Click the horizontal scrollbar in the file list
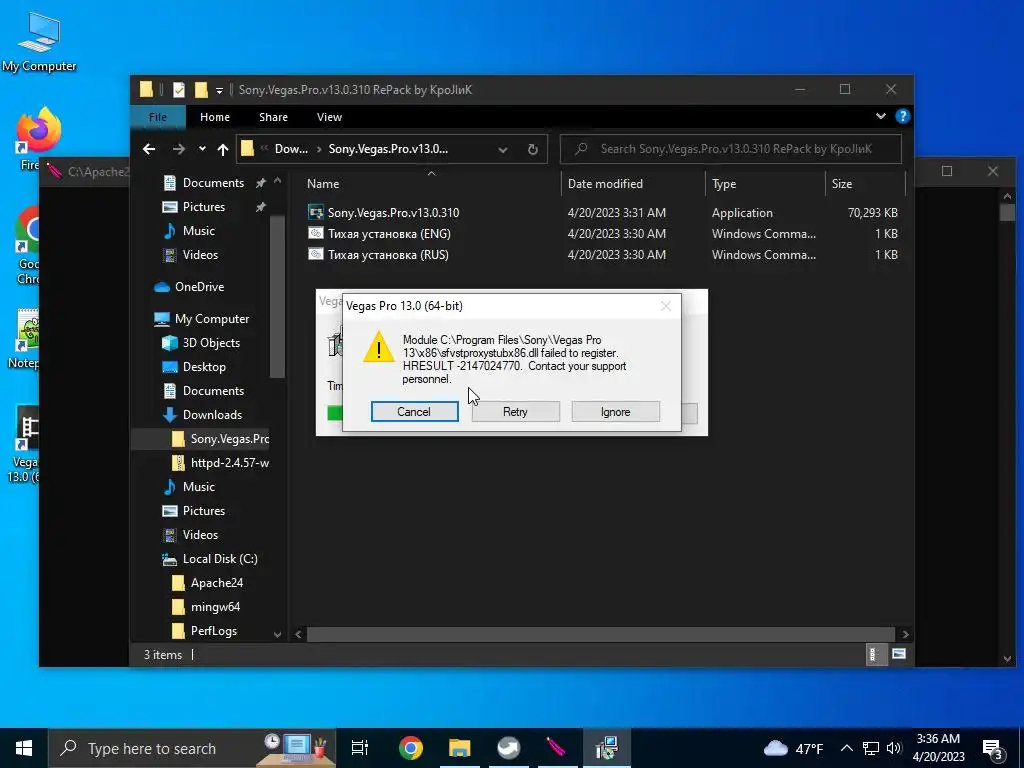Viewport: 1024px width, 768px height. (x=600, y=634)
